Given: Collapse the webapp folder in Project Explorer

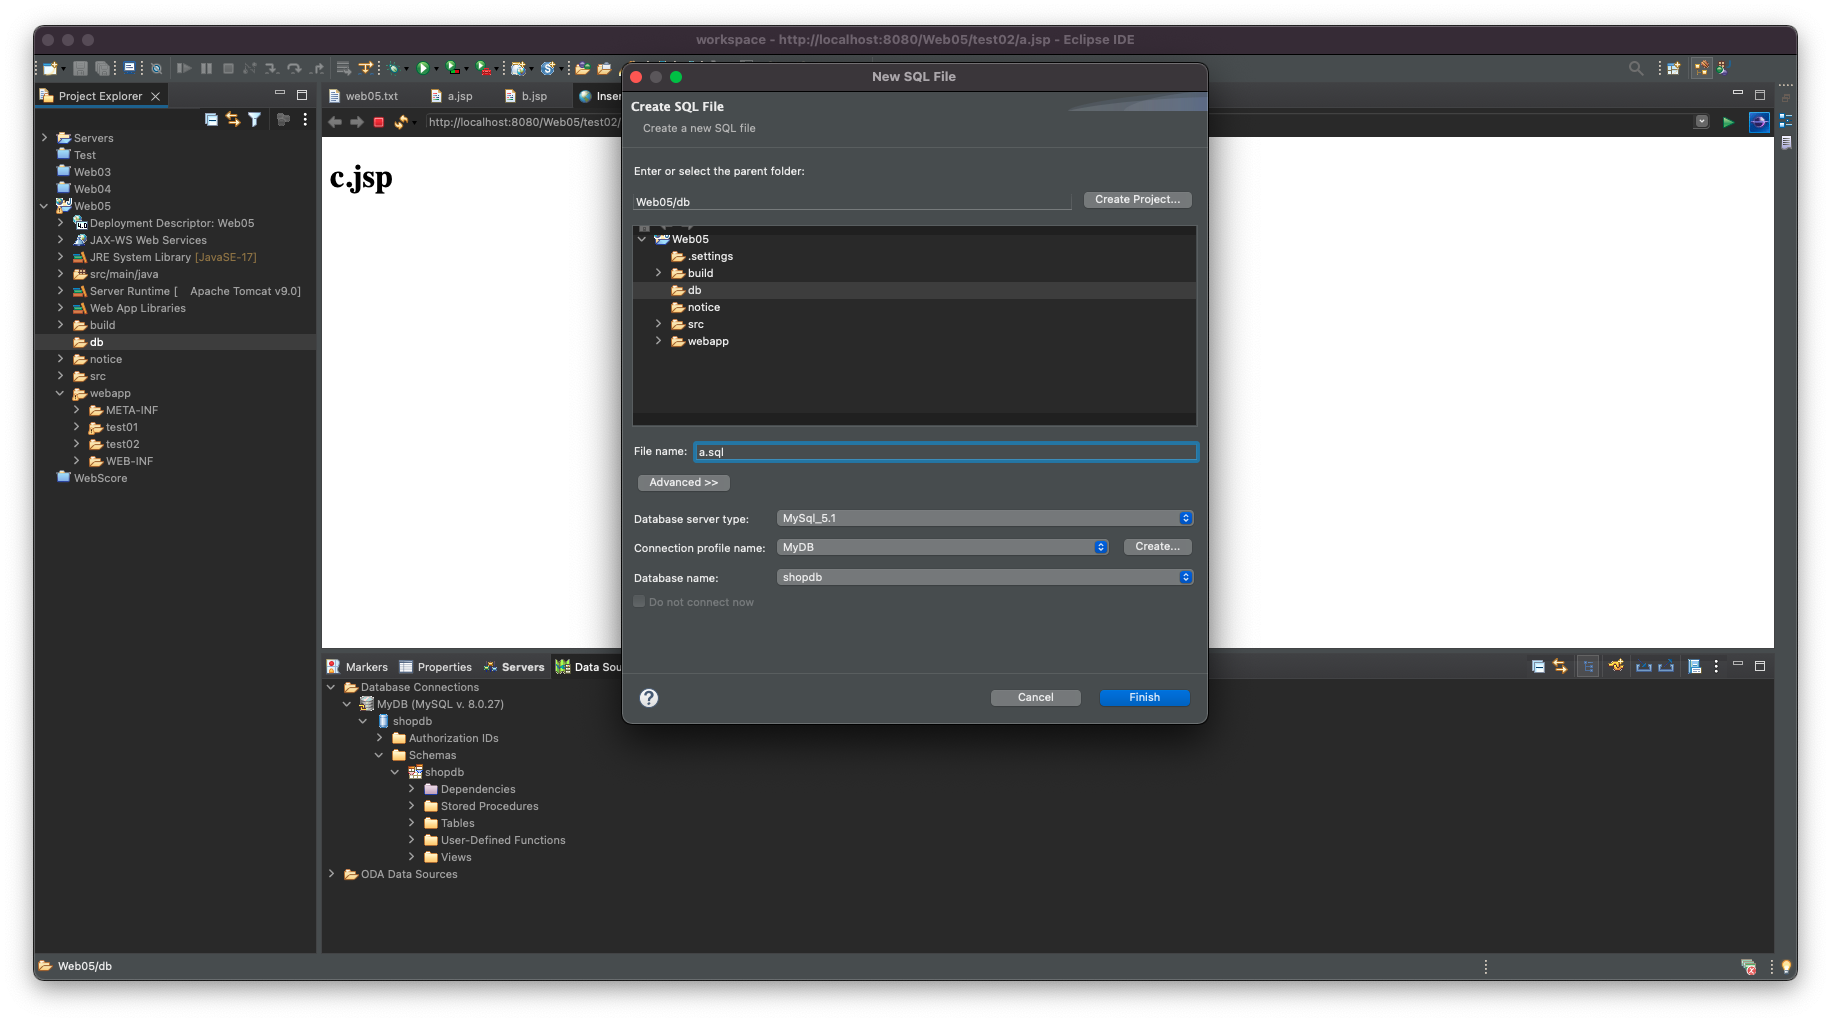Looking at the screenshot, I should pos(60,393).
